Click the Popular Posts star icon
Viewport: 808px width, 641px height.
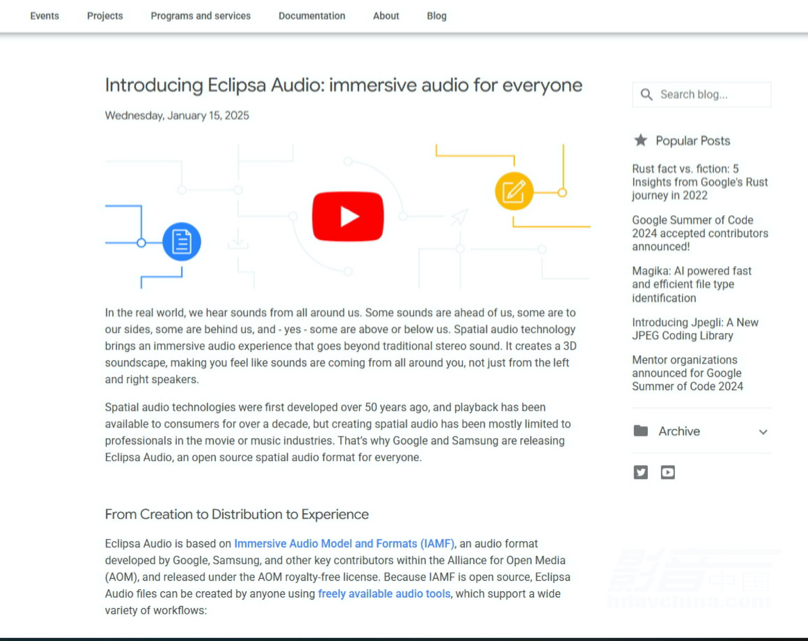[x=641, y=140]
